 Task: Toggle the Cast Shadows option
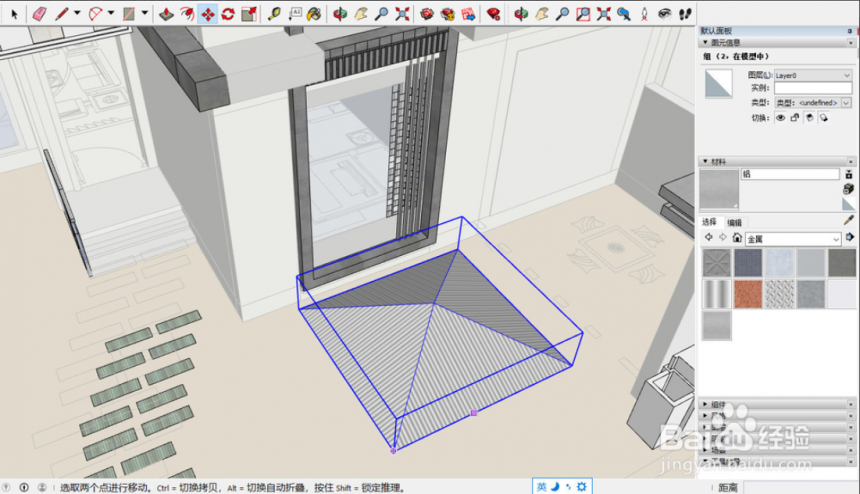point(823,118)
